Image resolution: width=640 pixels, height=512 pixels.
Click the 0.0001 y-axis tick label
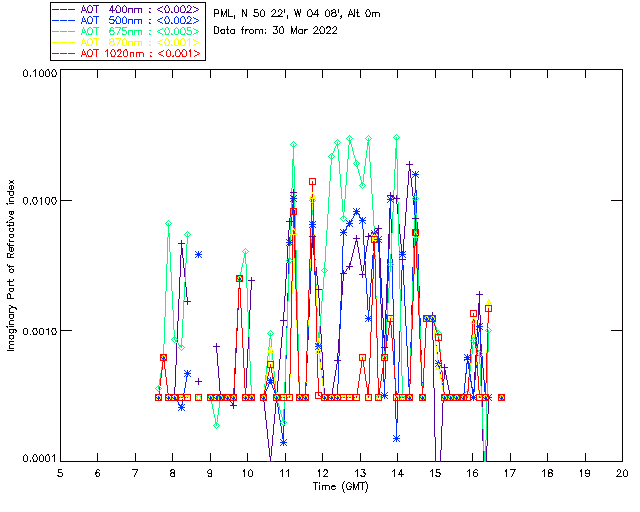click(40, 459)
